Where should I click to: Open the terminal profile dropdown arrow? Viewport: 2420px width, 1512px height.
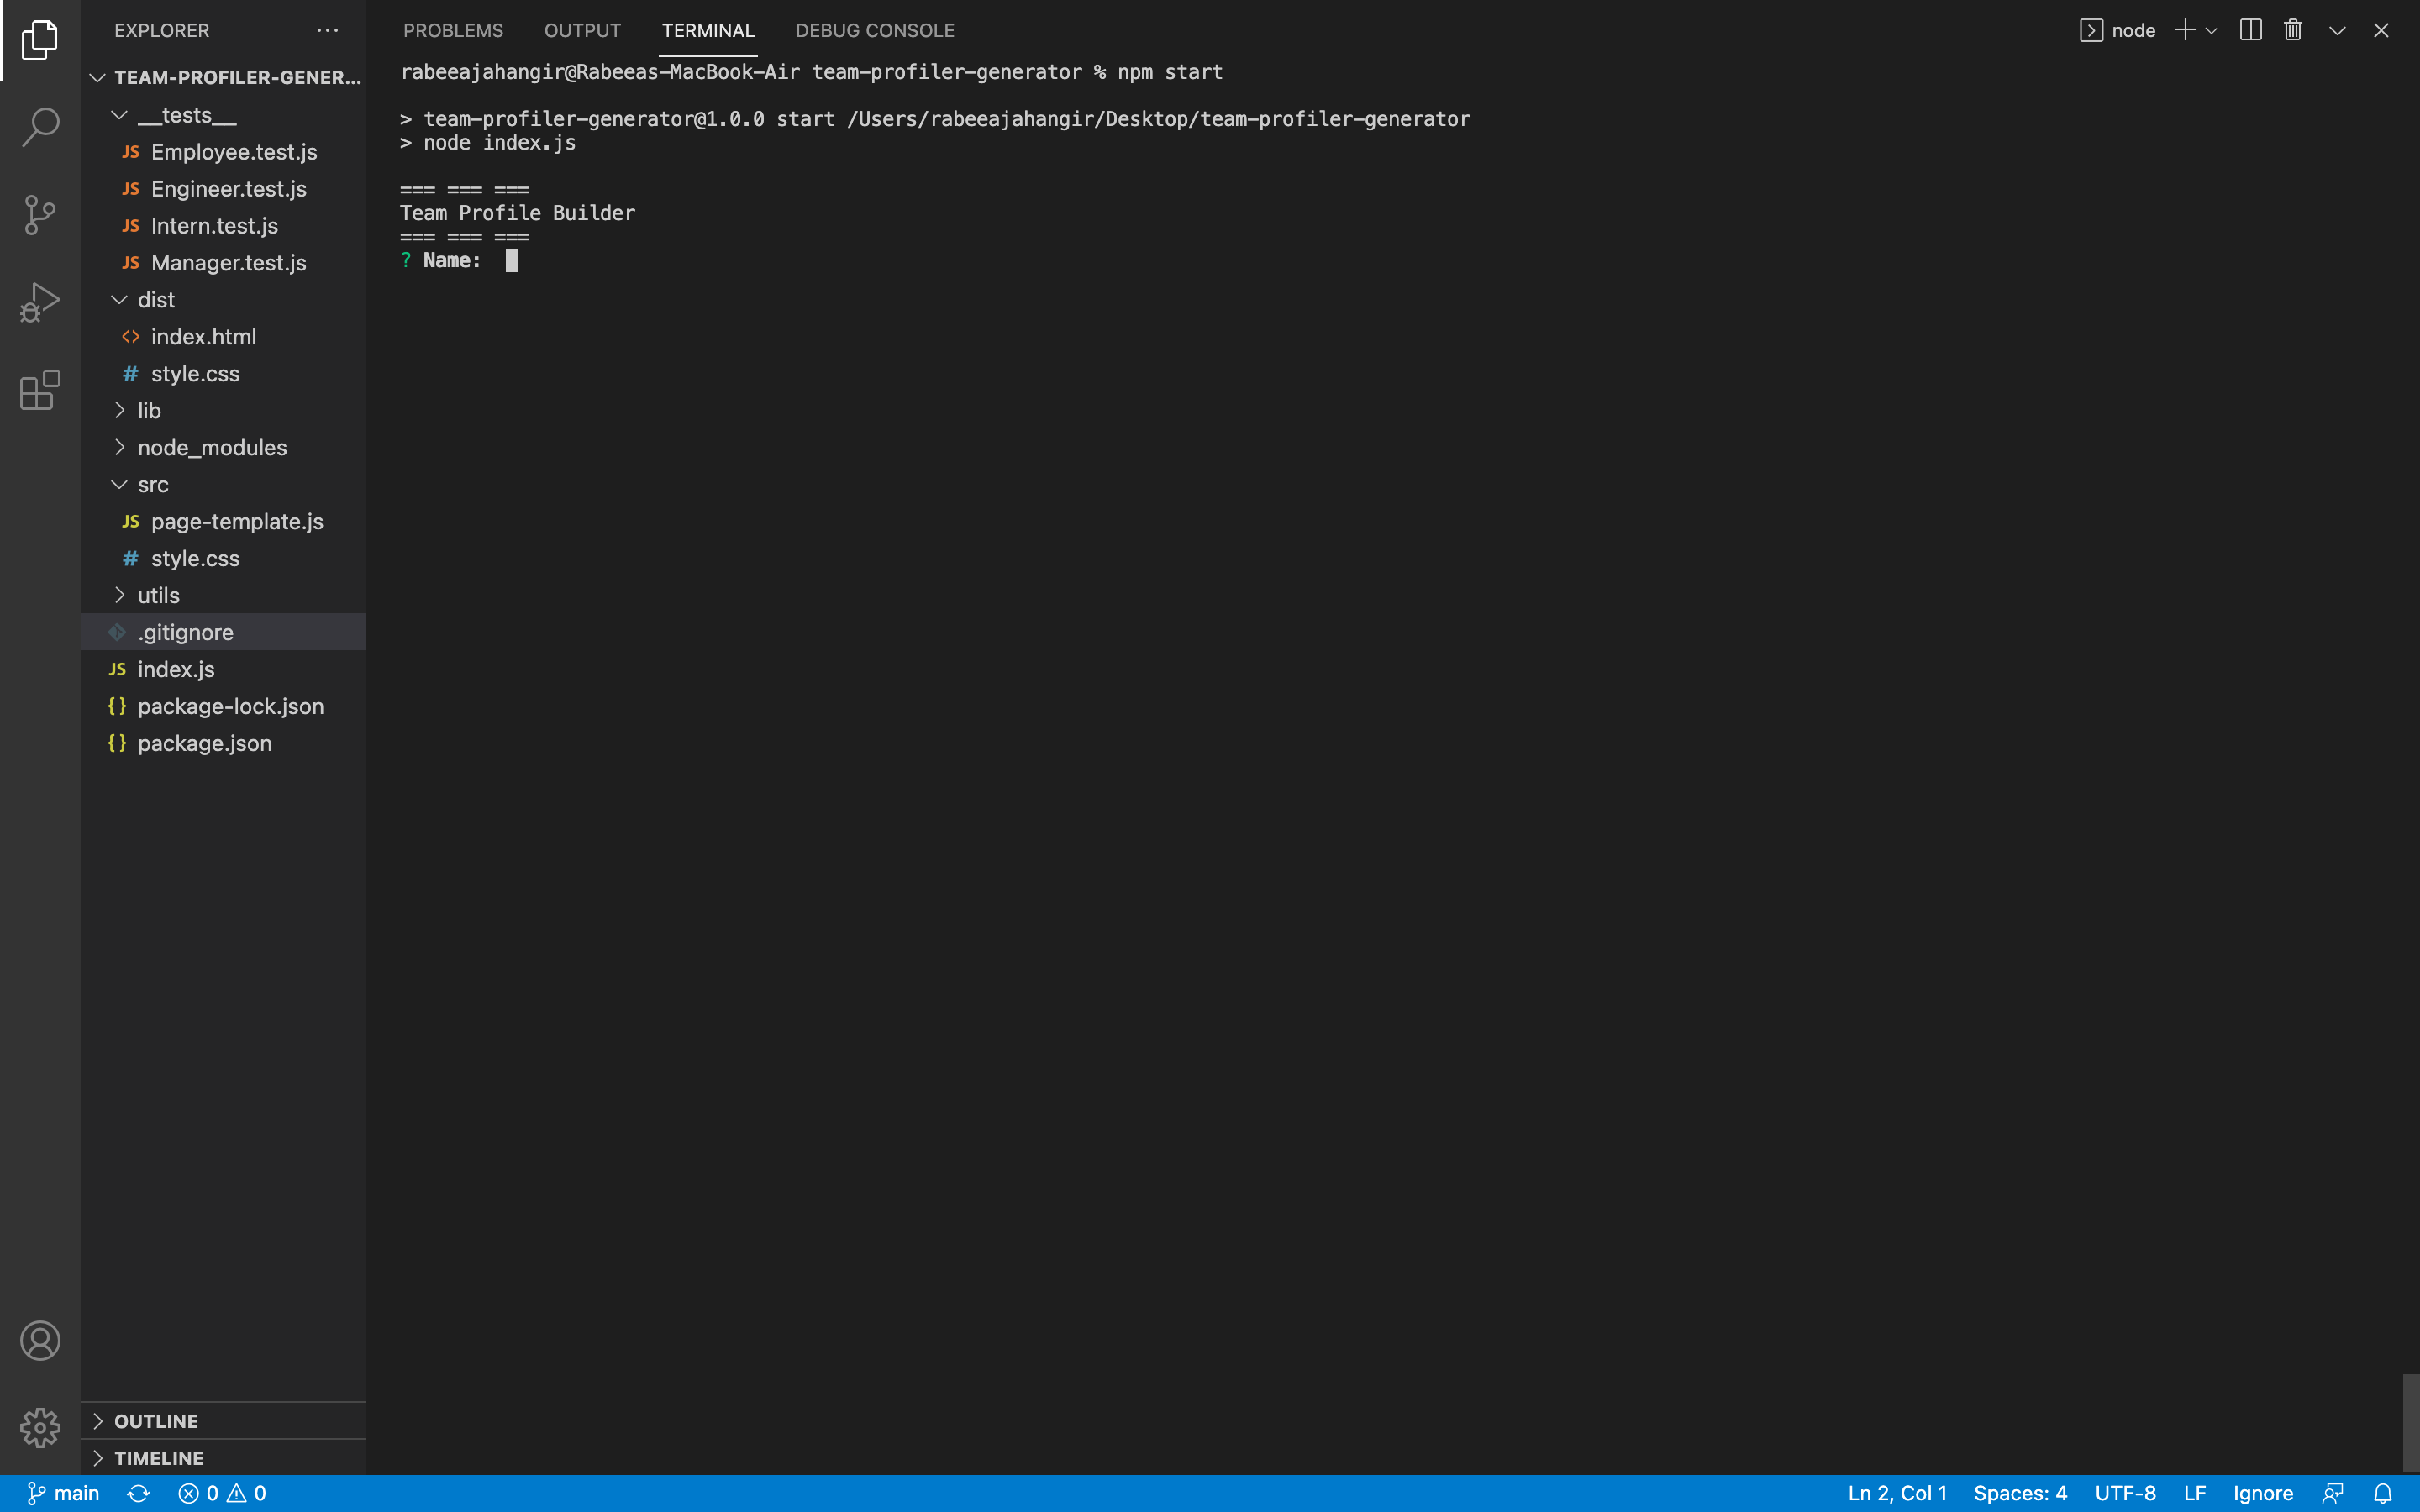coord(2212,30)
